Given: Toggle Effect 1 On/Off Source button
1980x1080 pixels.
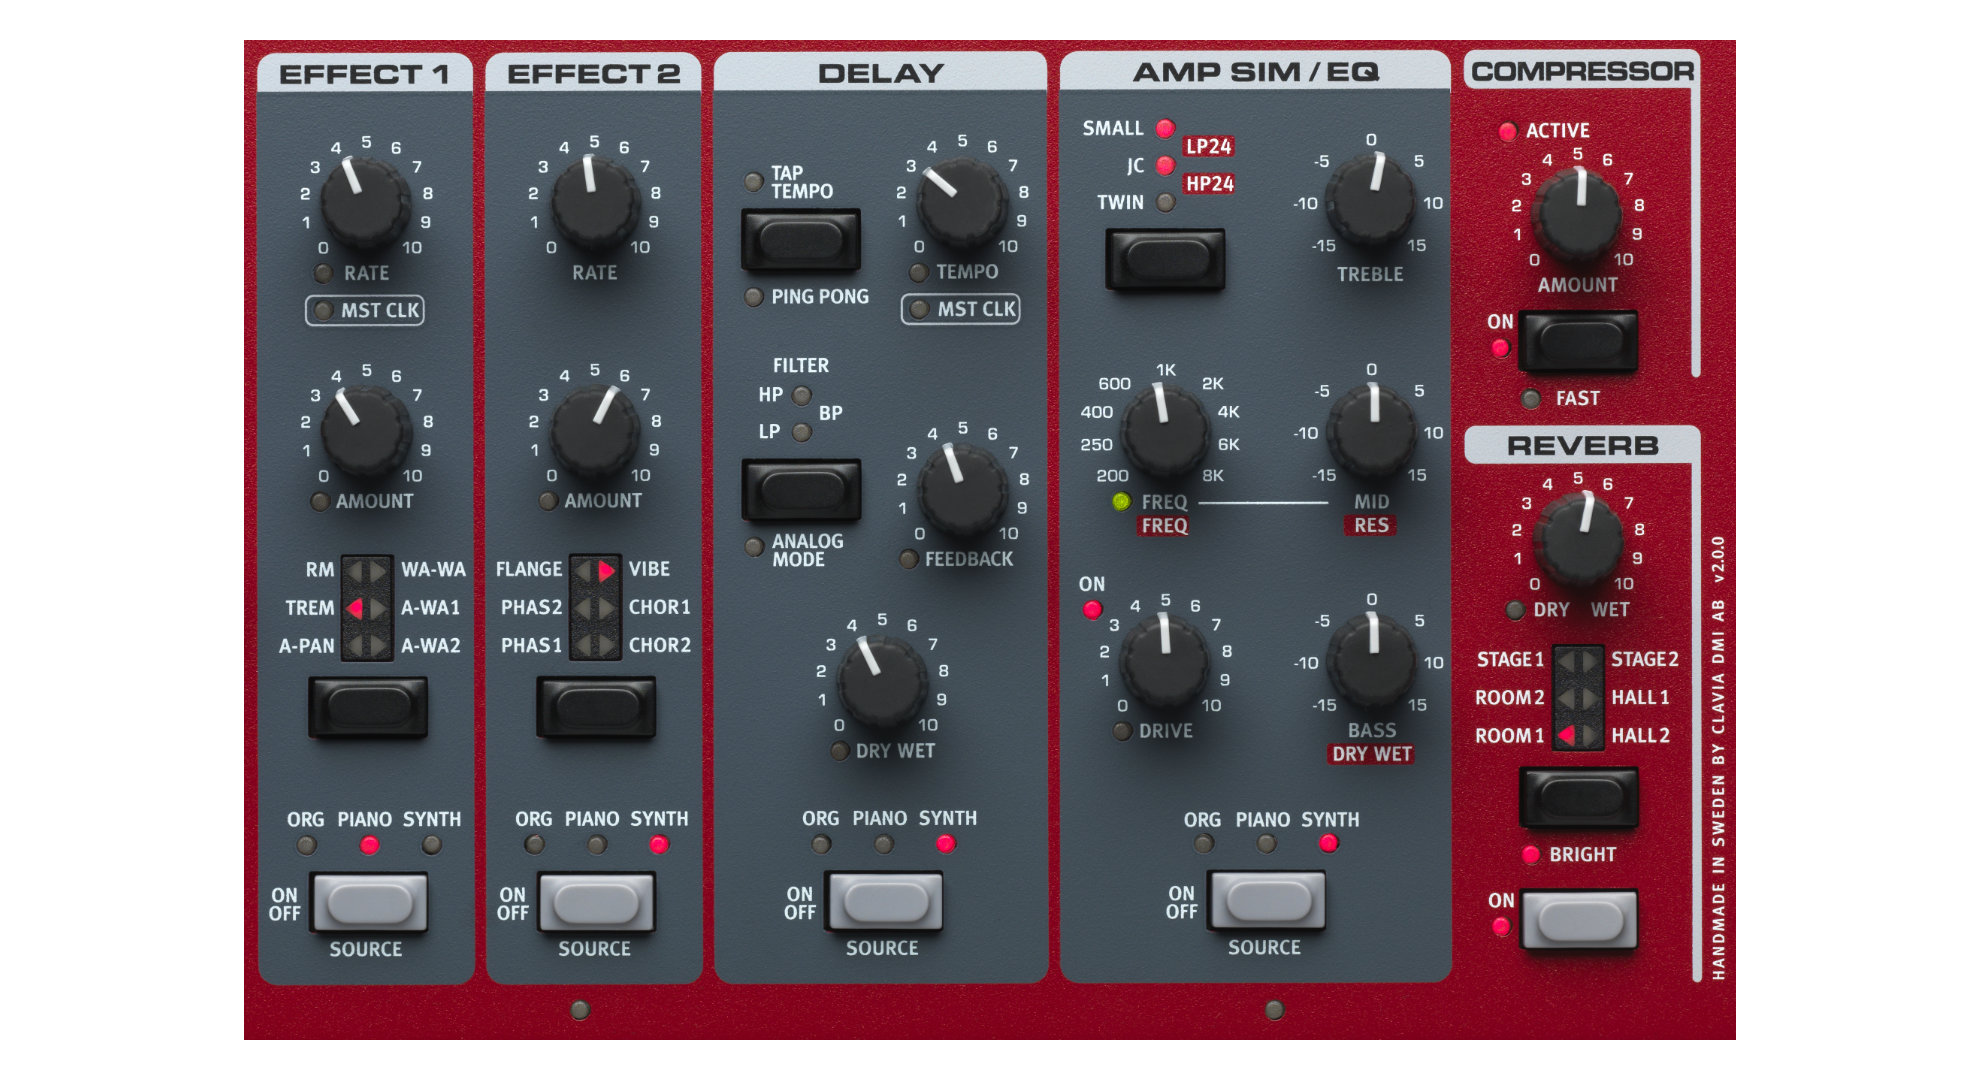Looking at the screenshot, I should pyautogui.click(x=369, y=903).
